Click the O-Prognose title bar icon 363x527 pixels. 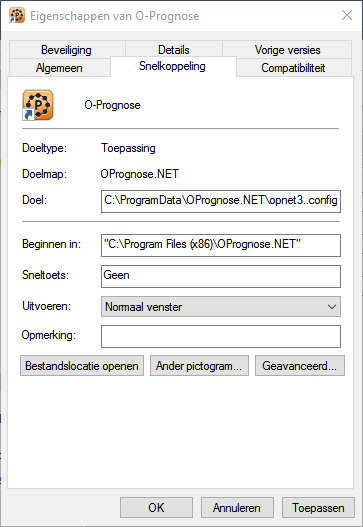point(17,15)
